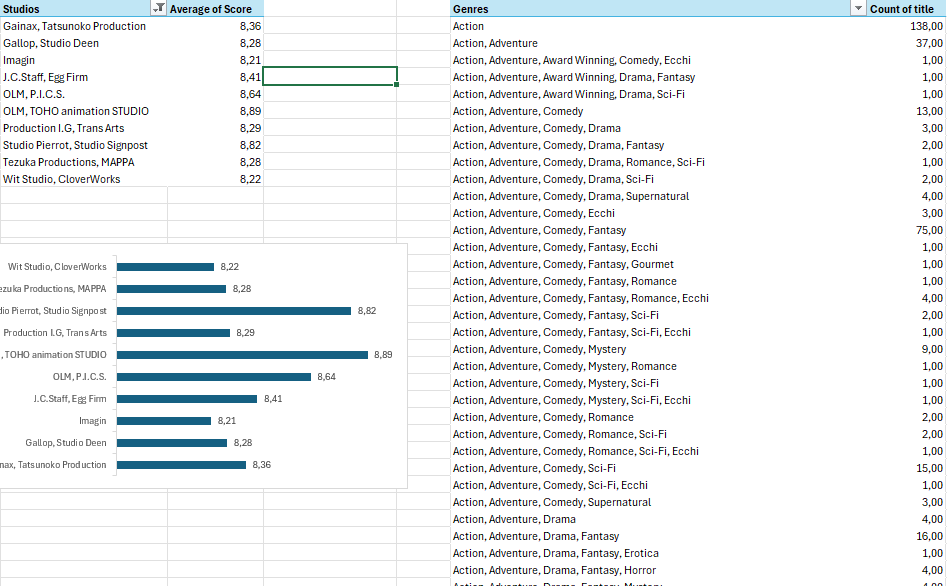This screenshot has width=947, height=586.
Task: Click the Average of Score header
Action: coord(217,9)
